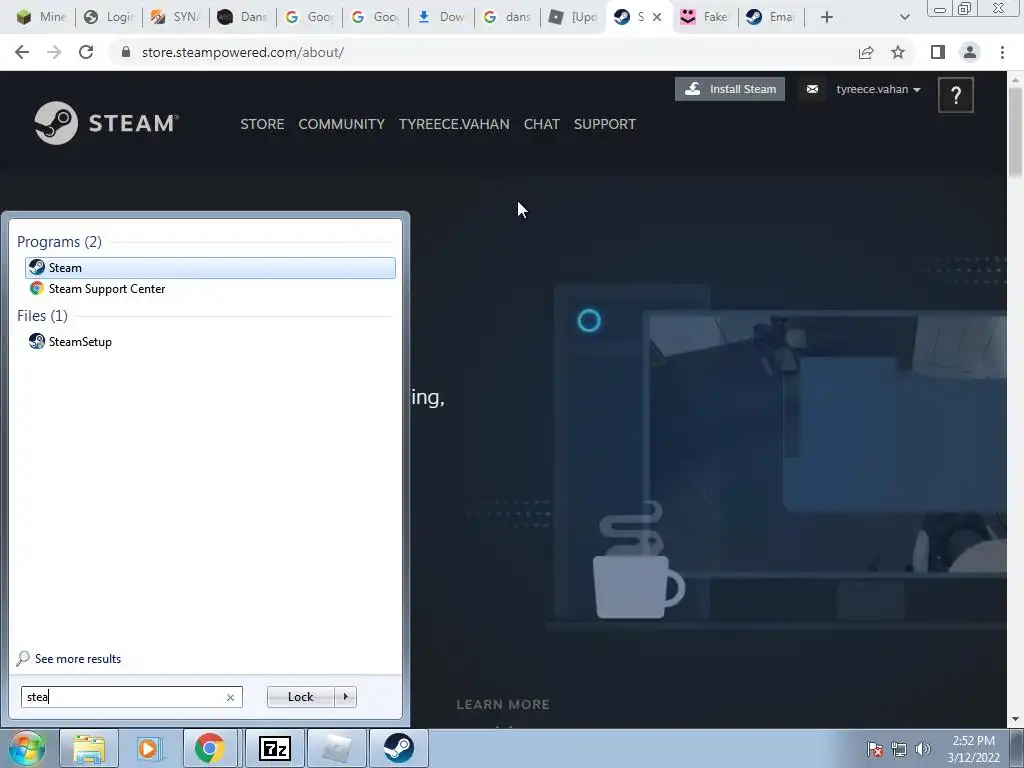
Task: Clear the start menu search box
Action: point(230,697)
